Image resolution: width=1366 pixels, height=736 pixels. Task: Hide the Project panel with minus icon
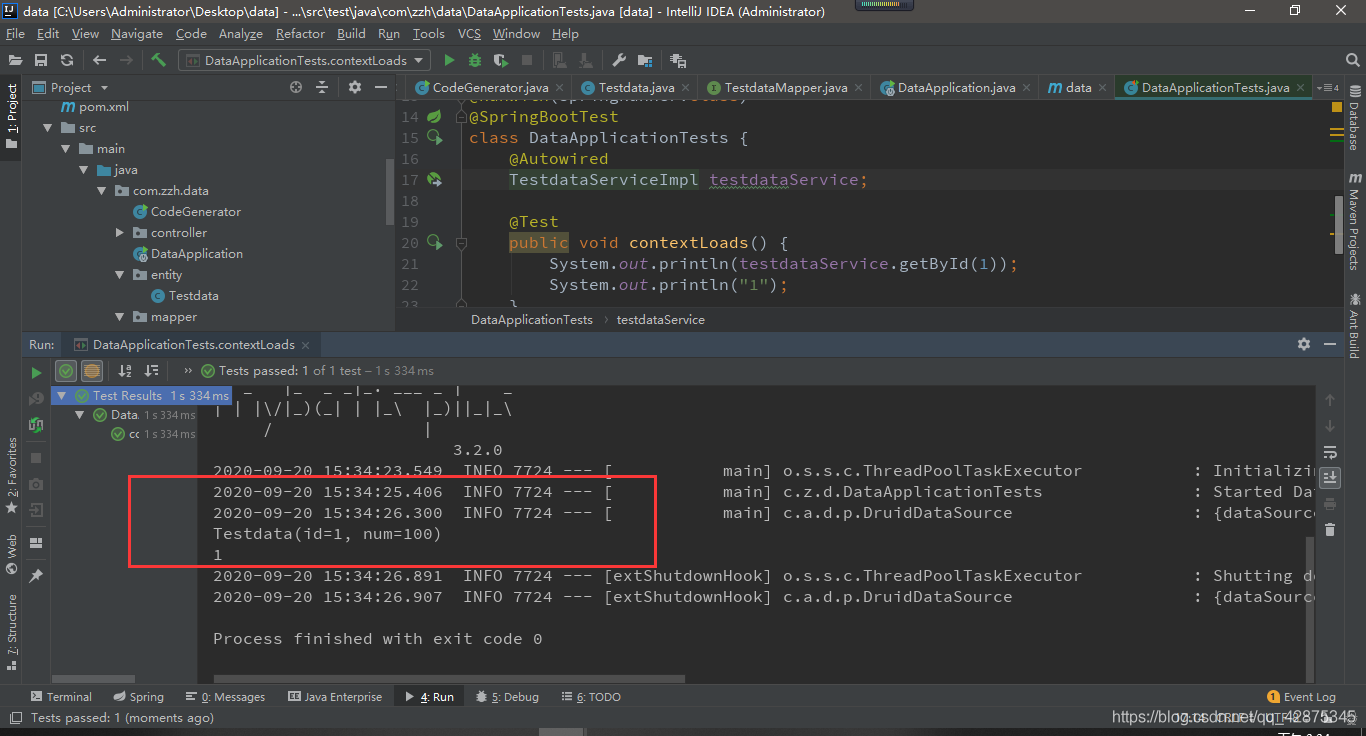pos(379,87)
